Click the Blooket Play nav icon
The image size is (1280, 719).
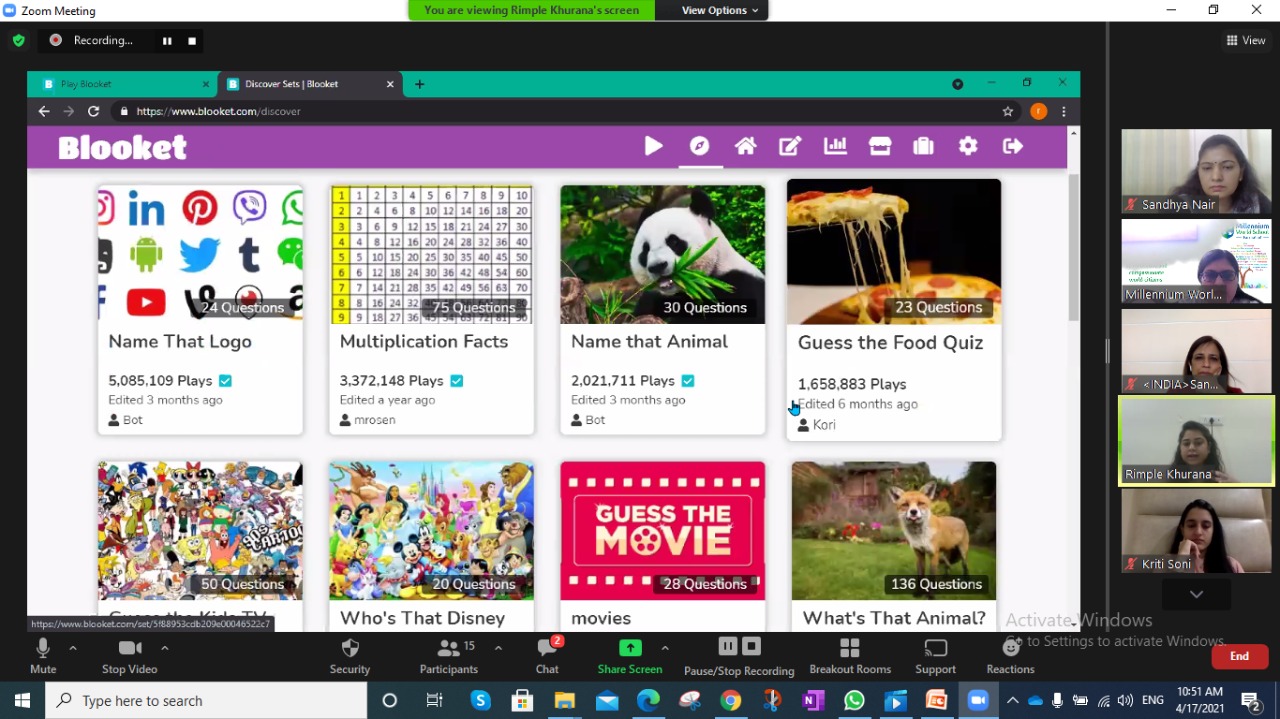pos(653,147)
